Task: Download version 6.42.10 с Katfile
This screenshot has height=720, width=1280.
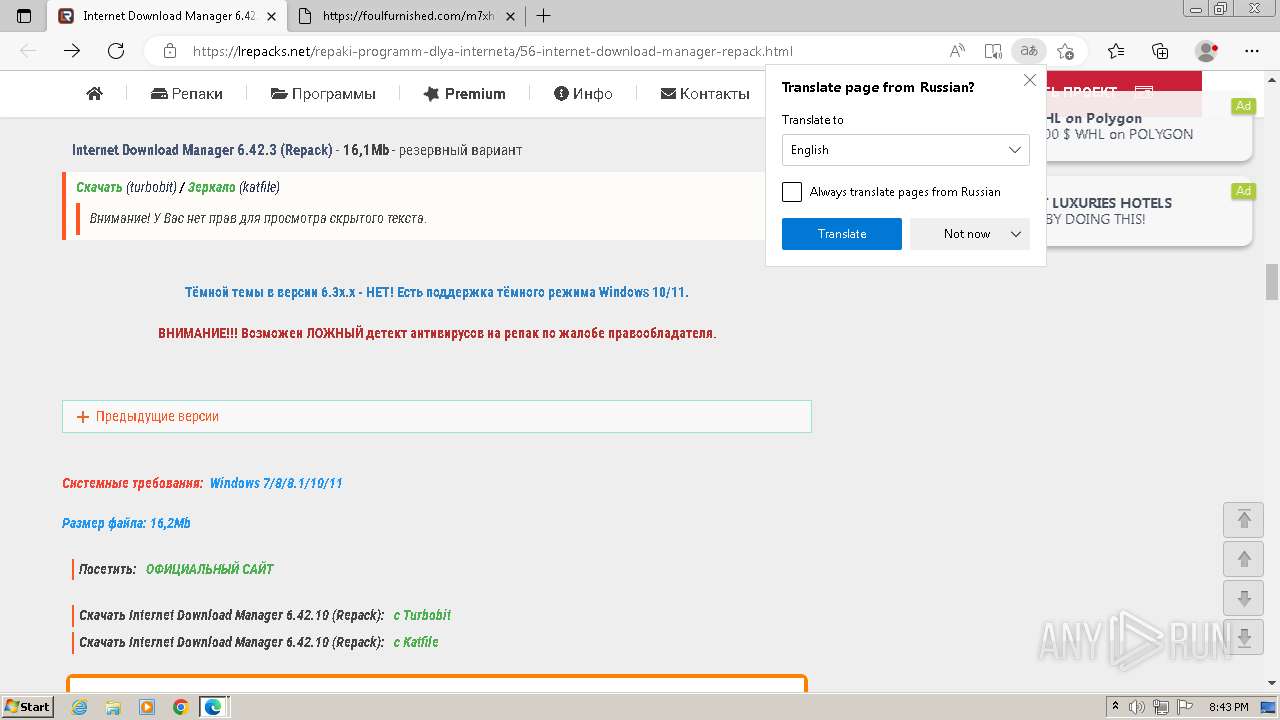Action: [416, 642]
